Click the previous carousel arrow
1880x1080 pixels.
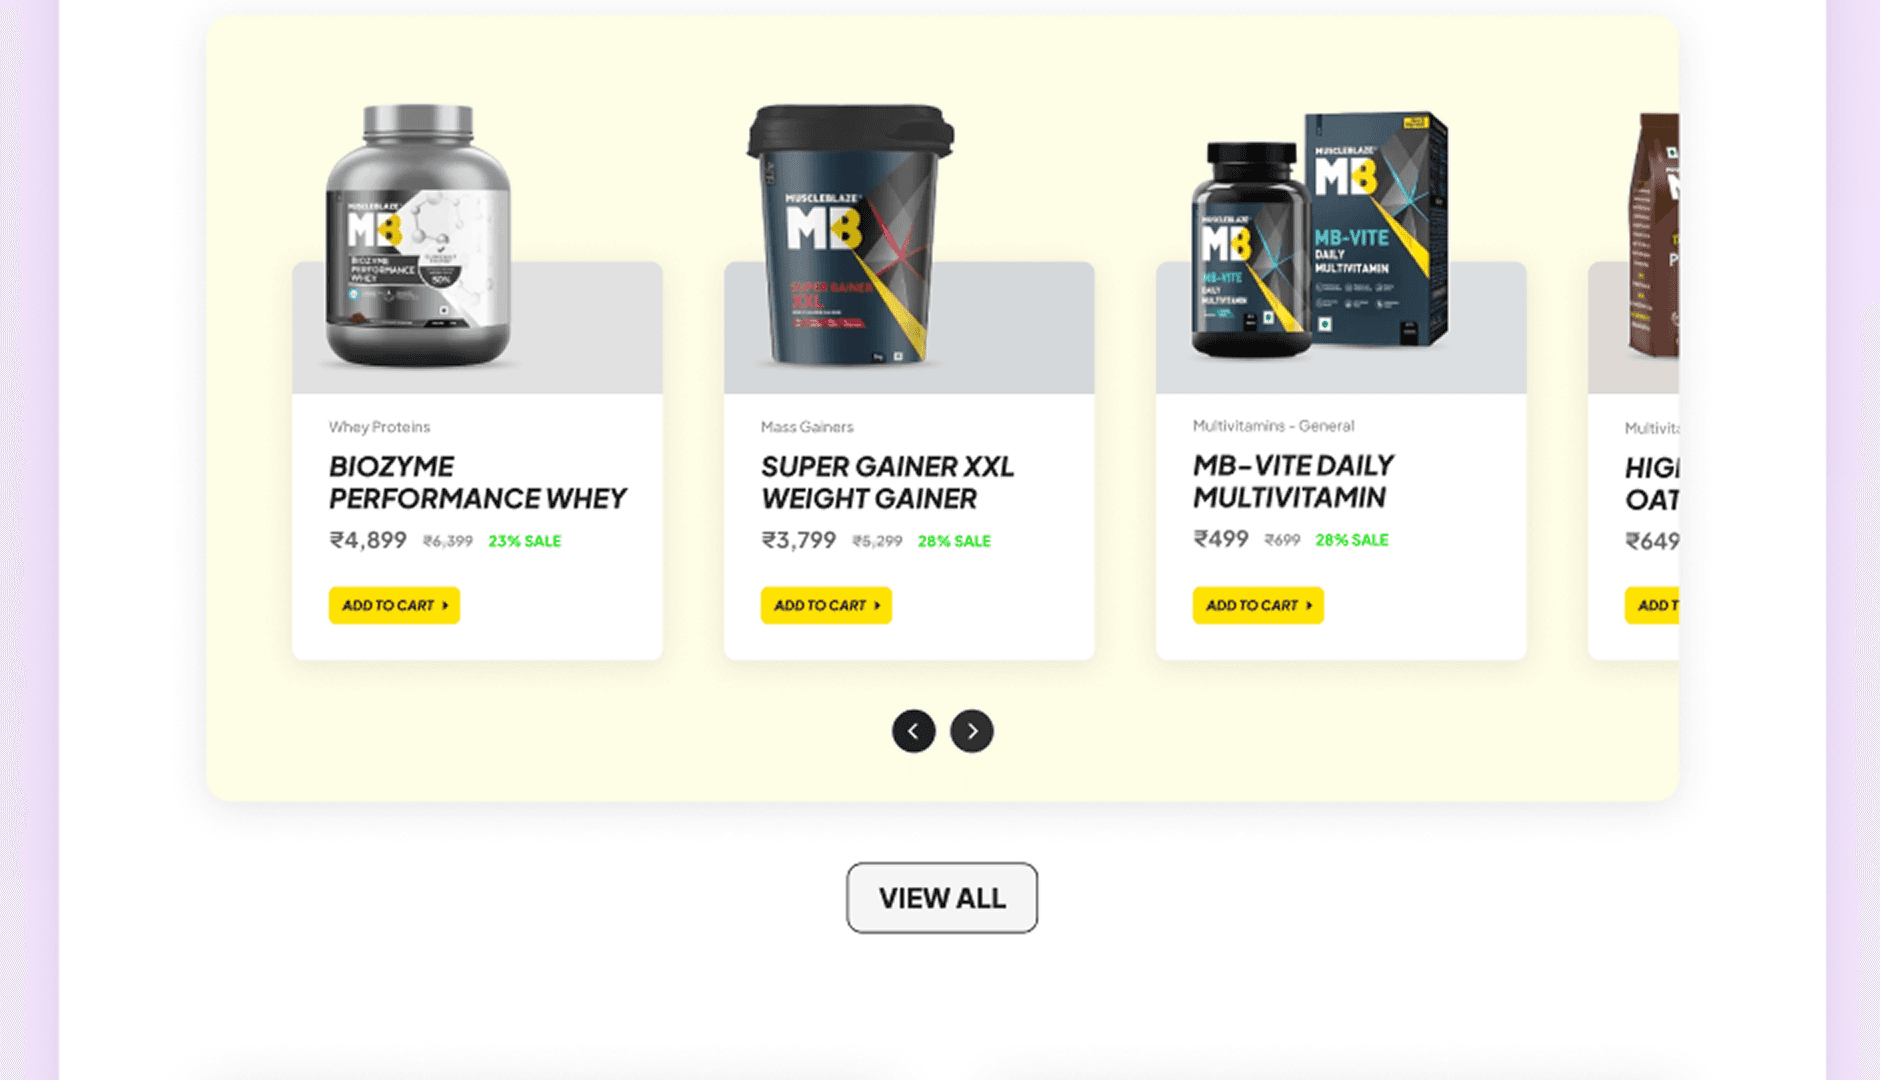(x=913, y=731)
